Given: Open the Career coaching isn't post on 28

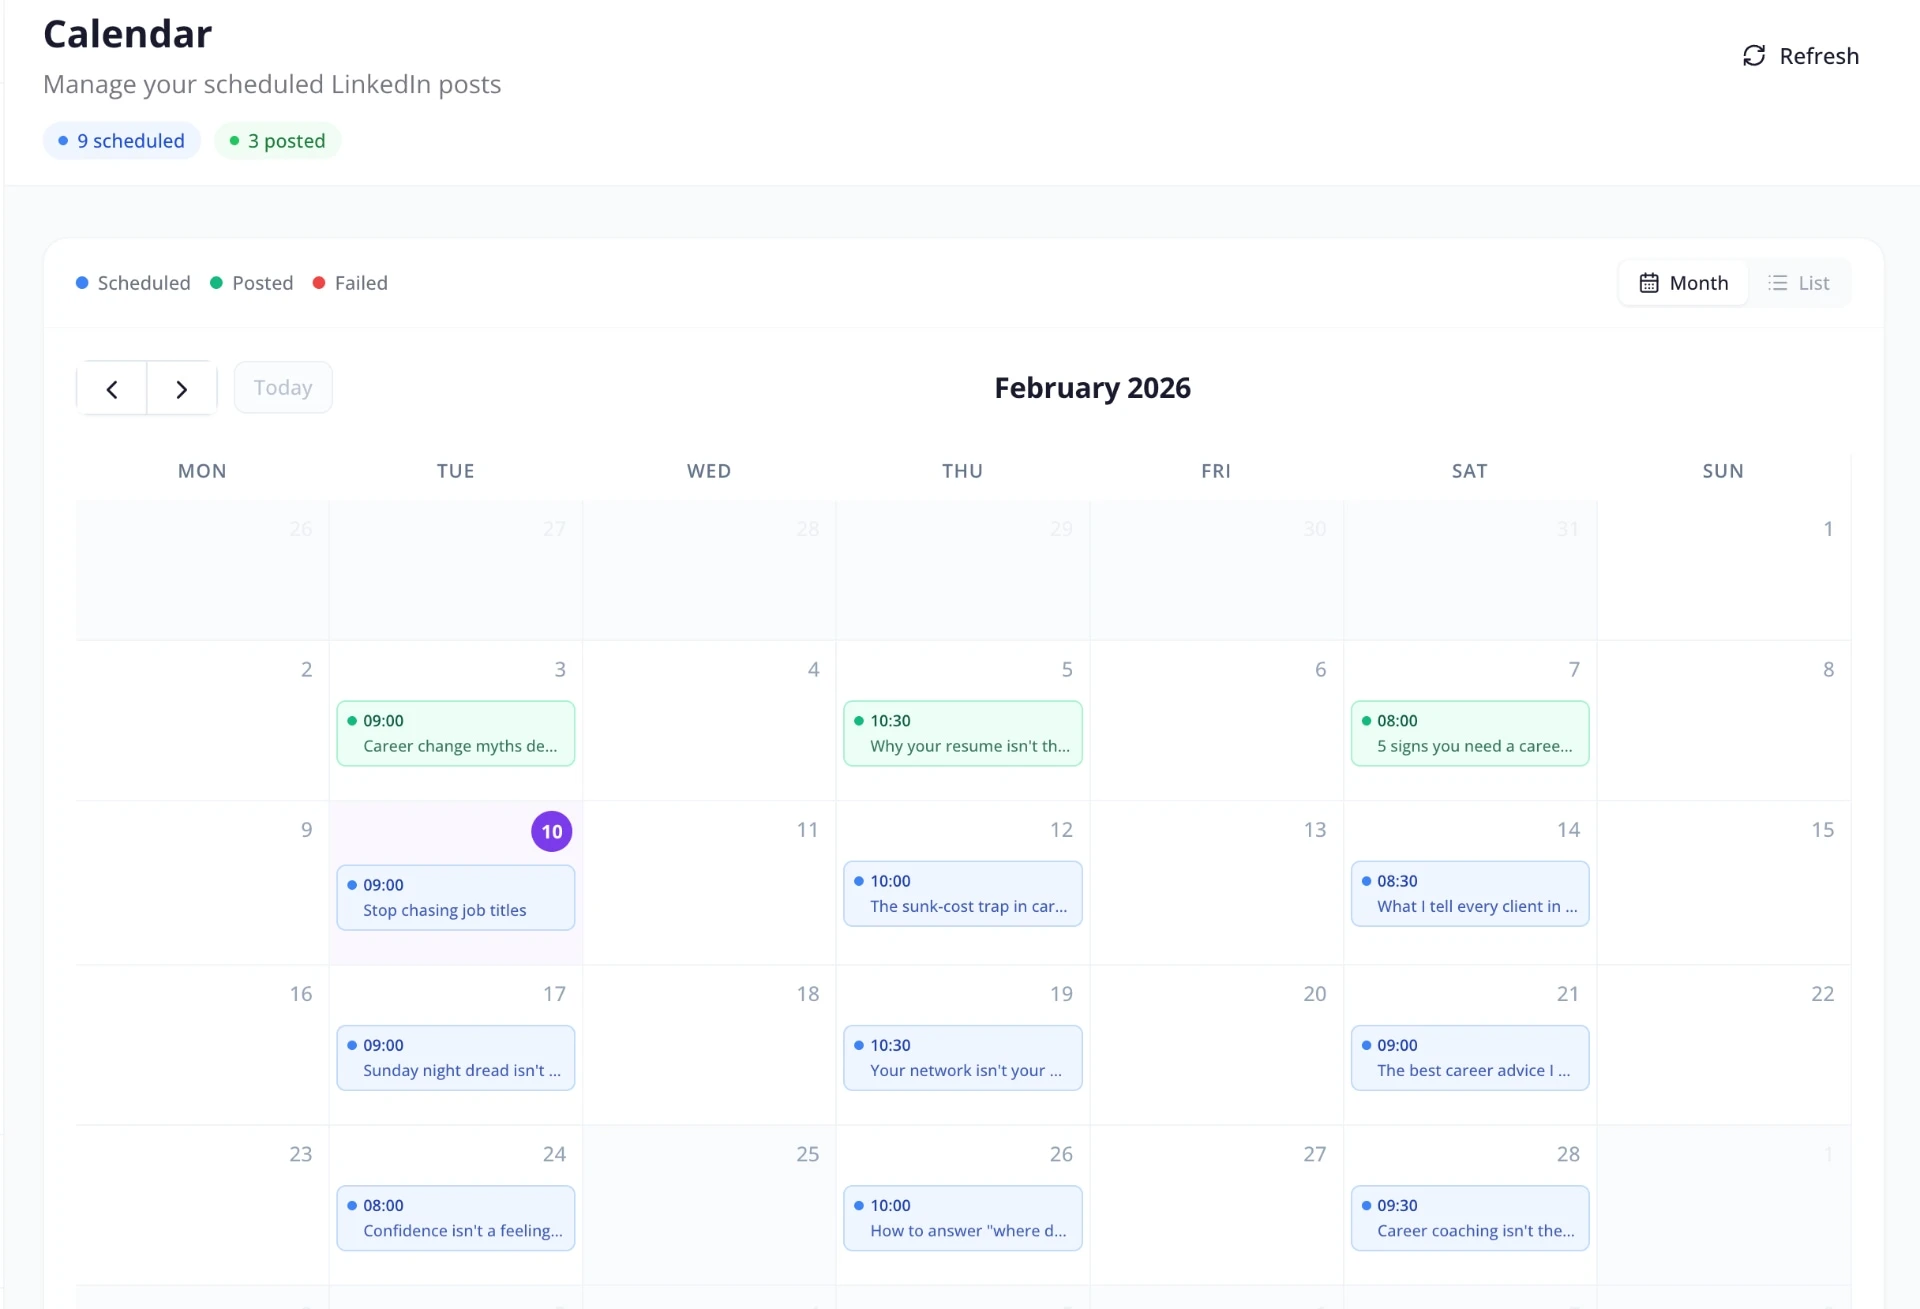Looking at the screenshot, I should coord(1469,1218).
